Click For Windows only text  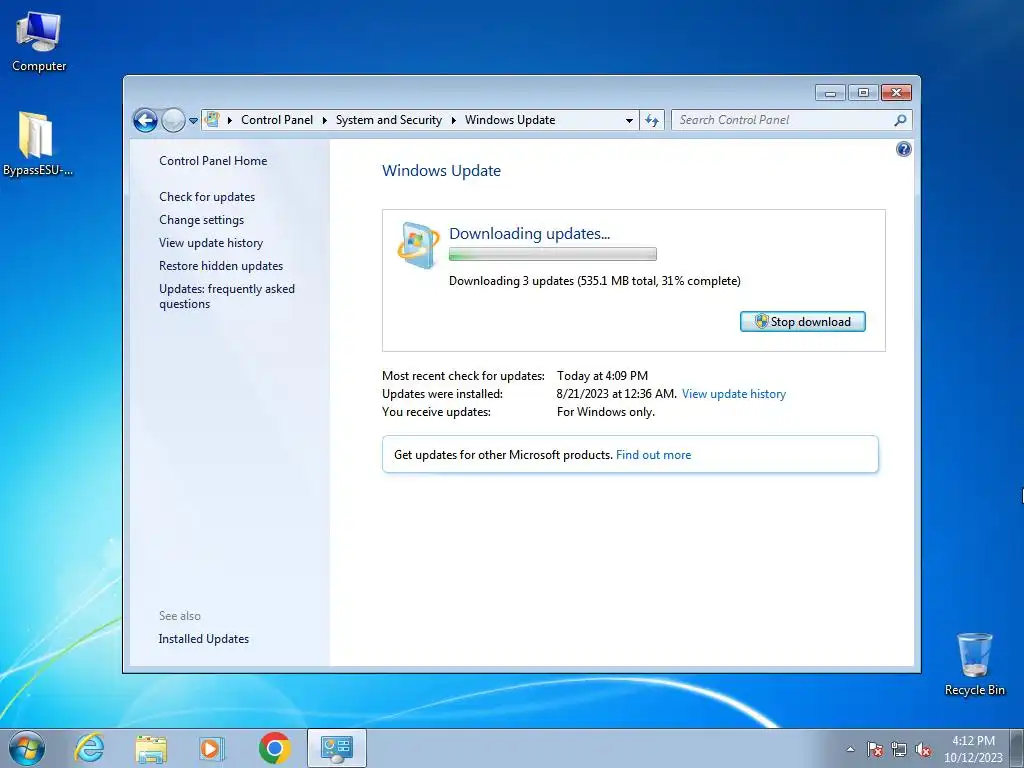(605, 412)
